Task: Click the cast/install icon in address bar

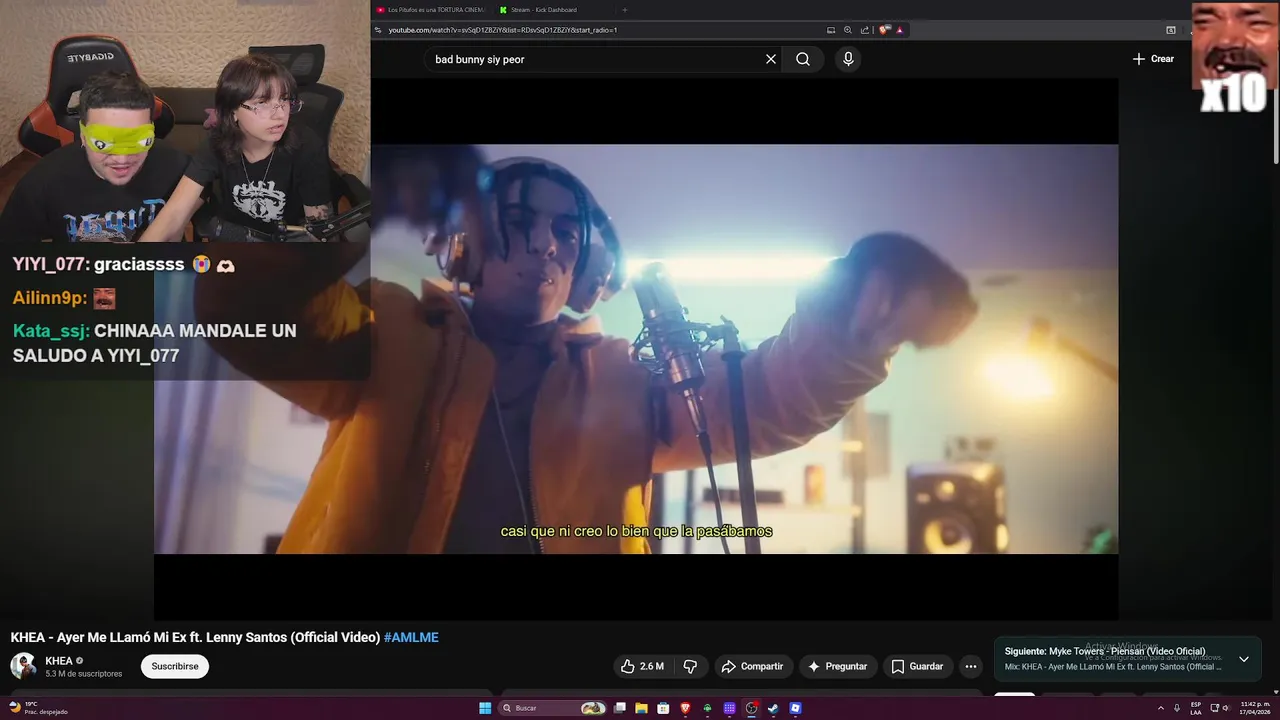Action: [831, 30]
